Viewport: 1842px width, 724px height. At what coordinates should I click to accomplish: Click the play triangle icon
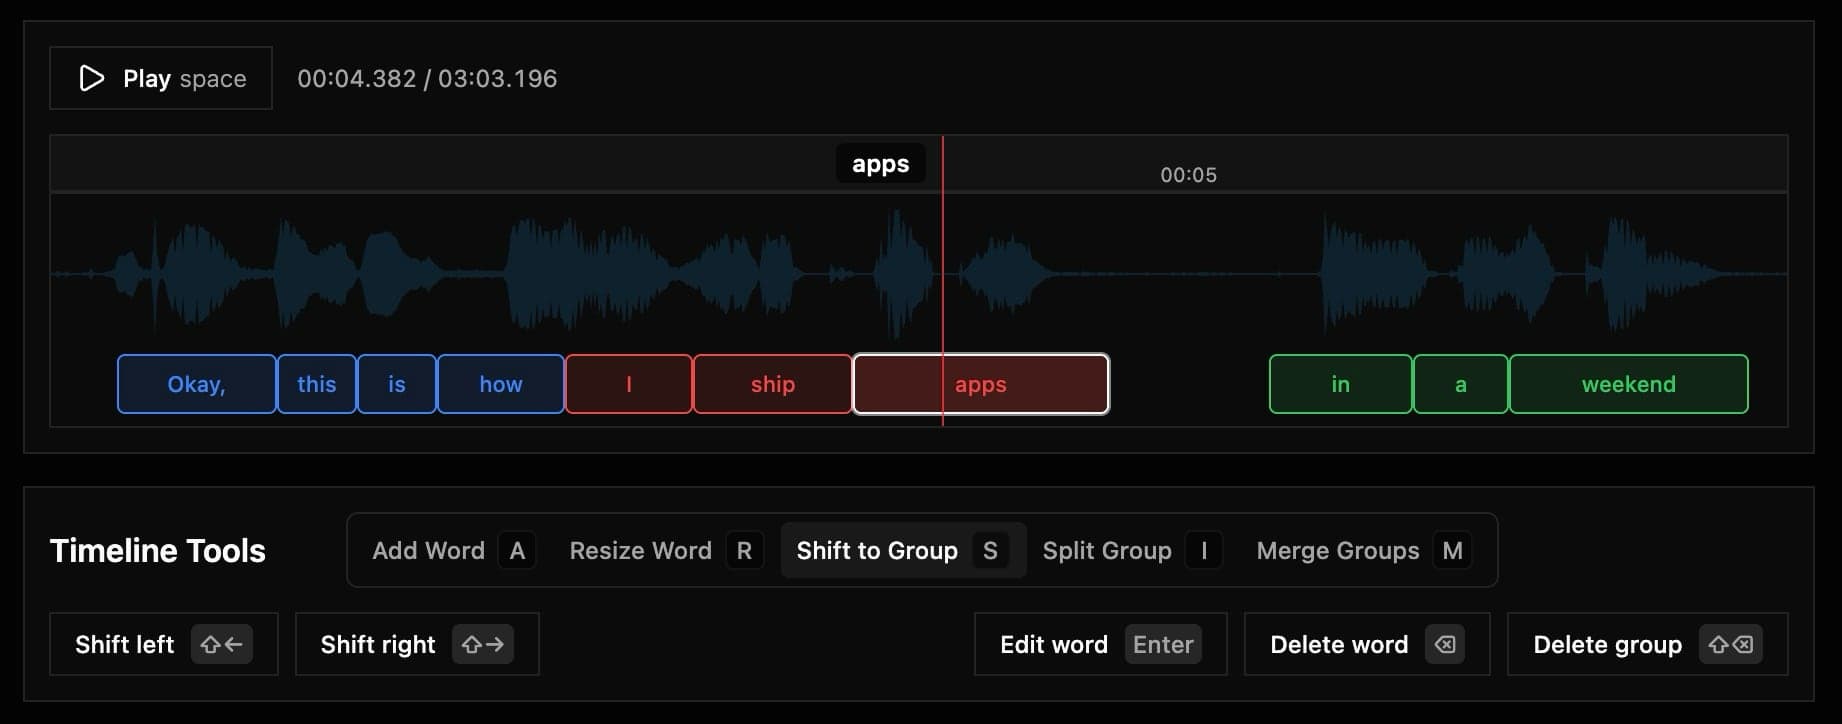(91, 78)
